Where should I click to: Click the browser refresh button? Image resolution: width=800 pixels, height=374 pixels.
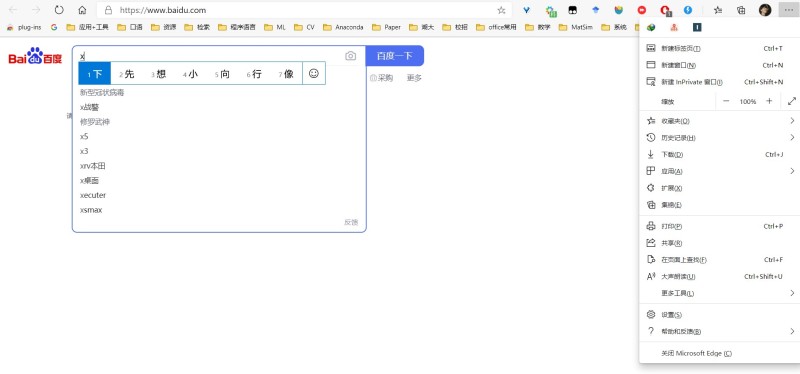coord(59,10)
